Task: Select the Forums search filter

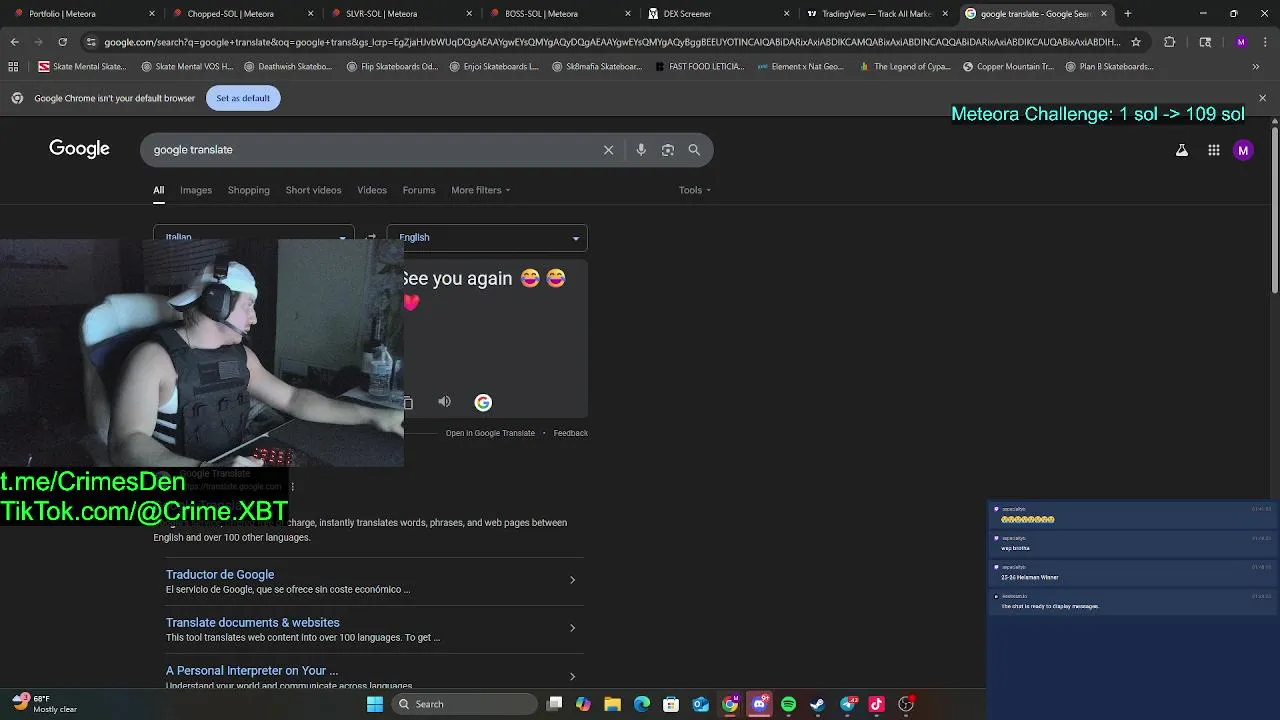Action: click(x=419, y=190)
